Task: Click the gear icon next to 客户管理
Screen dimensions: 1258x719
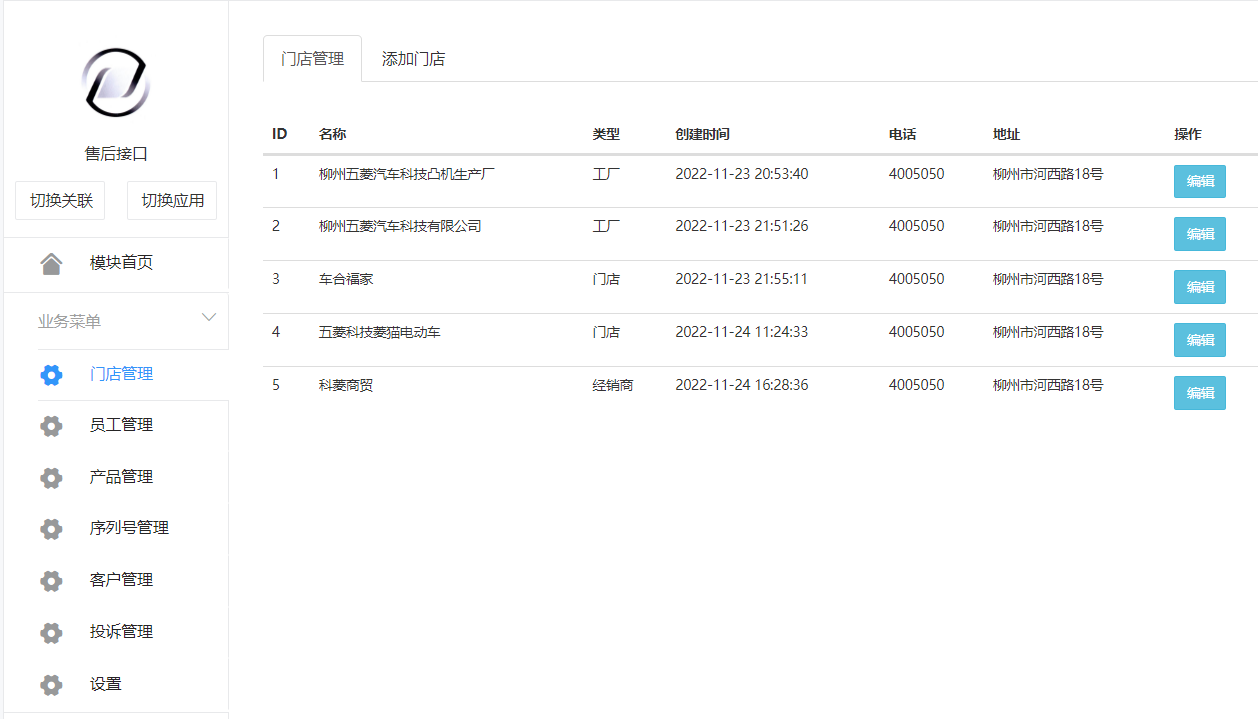Action: 51,580
